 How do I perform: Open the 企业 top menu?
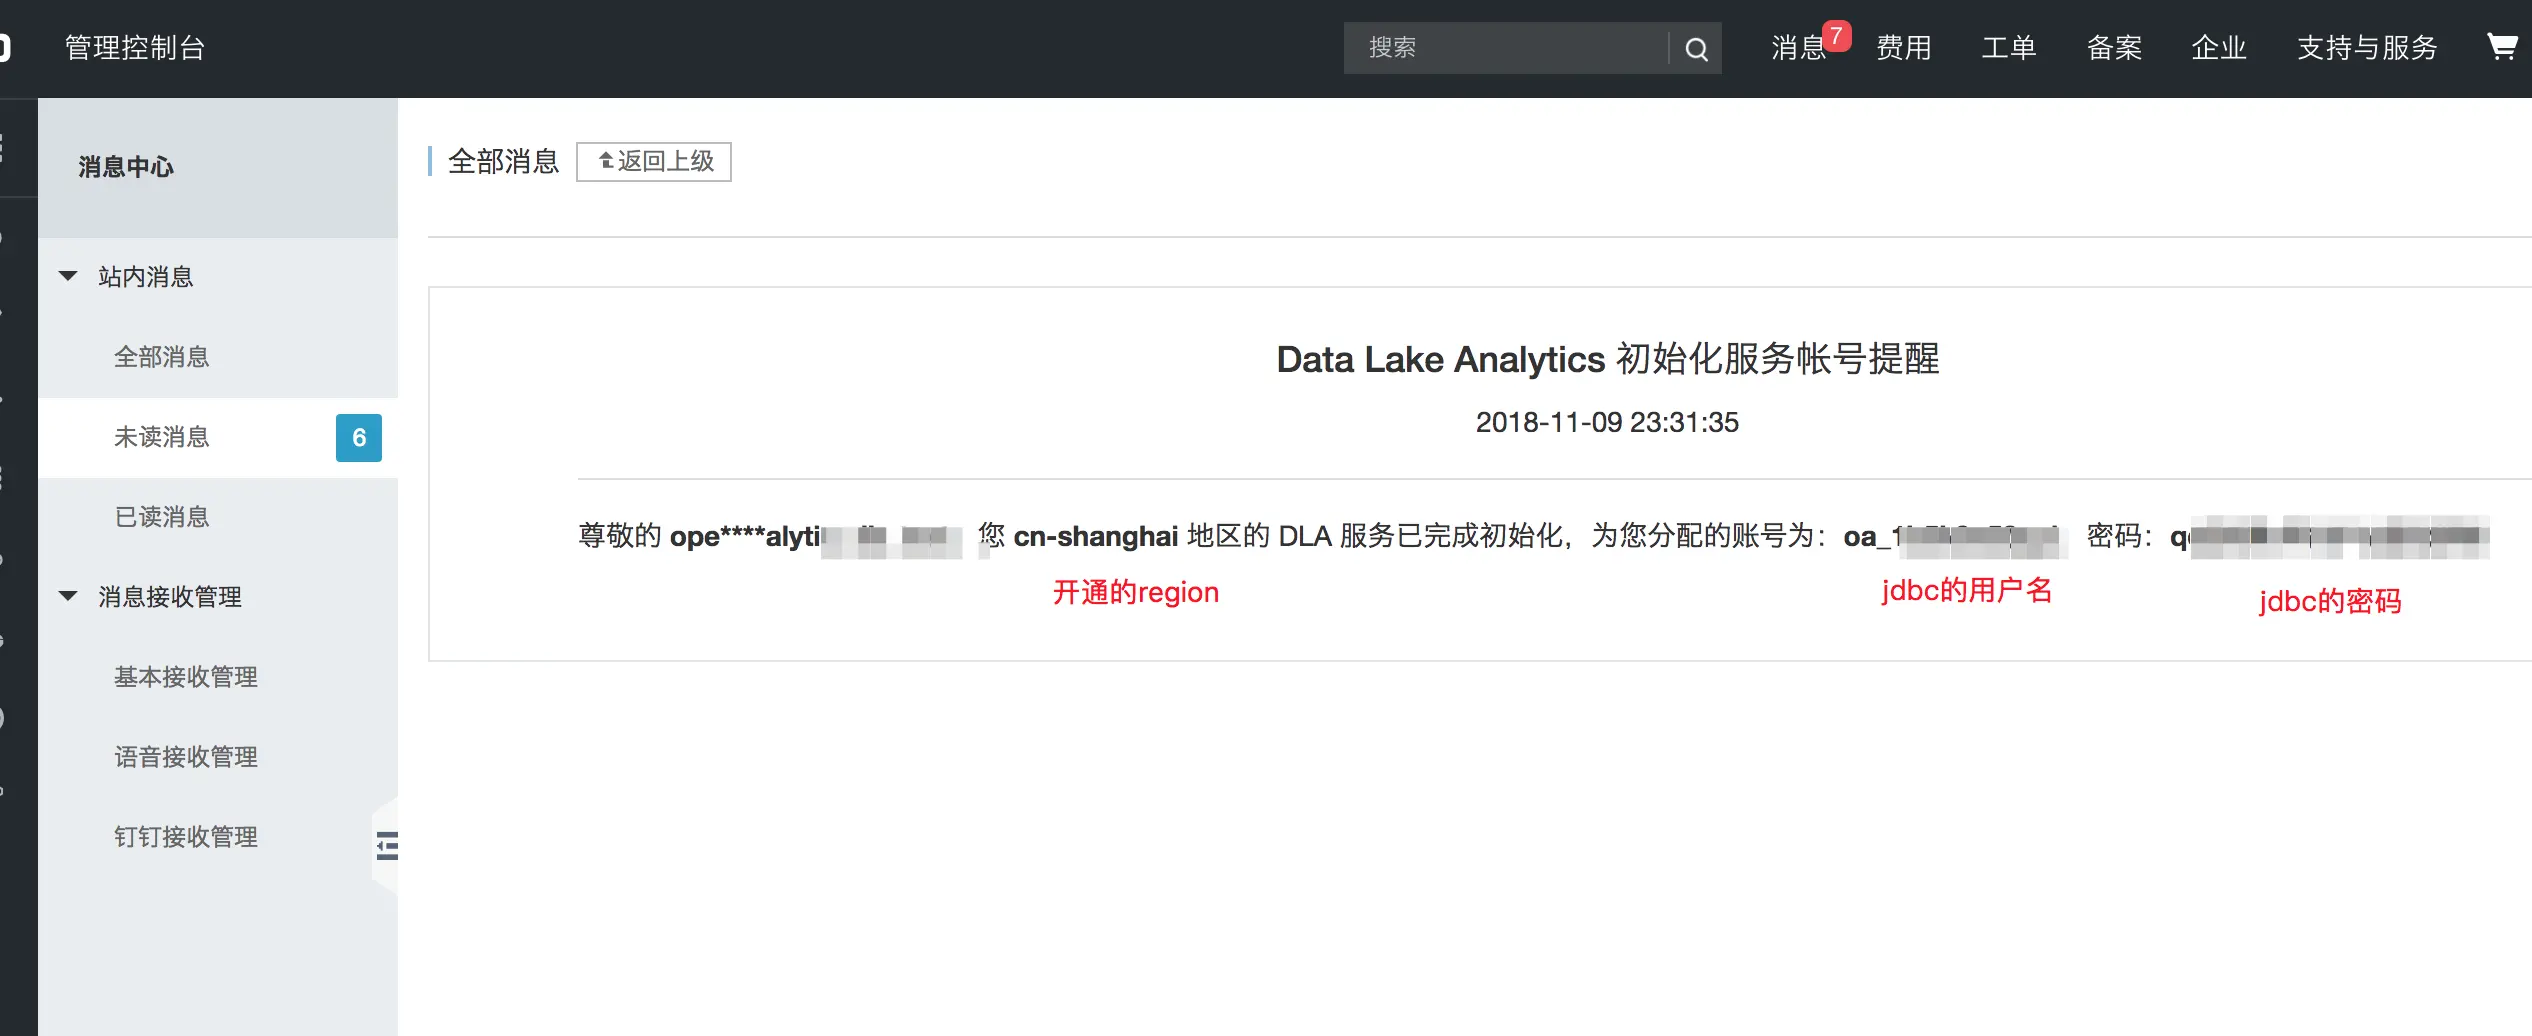(2219, 48)
